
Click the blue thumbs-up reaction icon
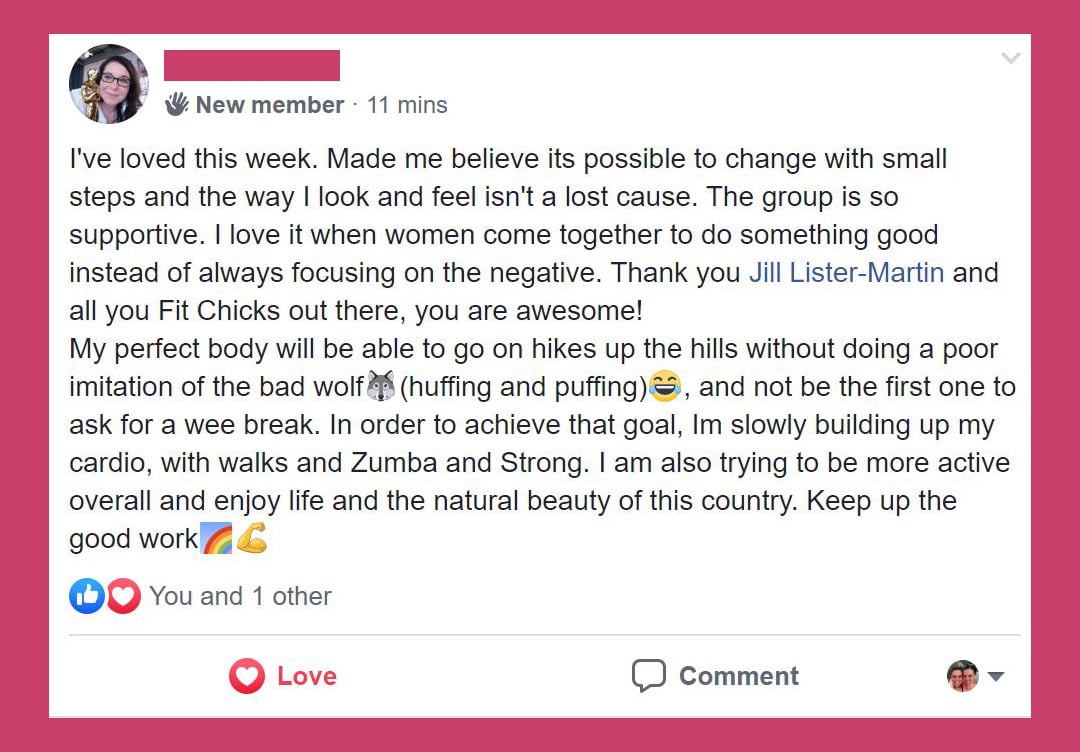(x=86, y=596)
